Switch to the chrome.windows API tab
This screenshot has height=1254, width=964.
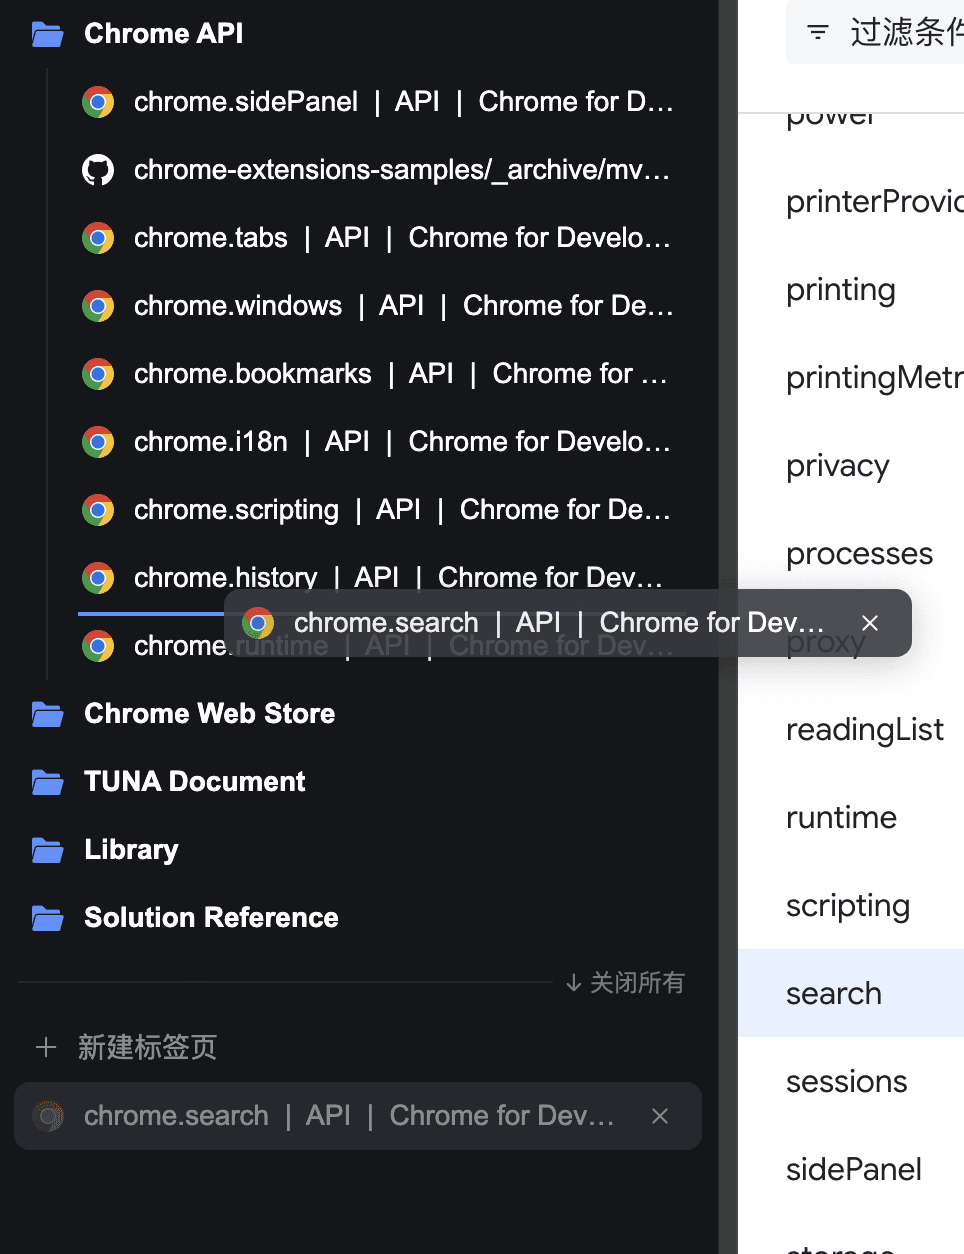tap(377, 306)
